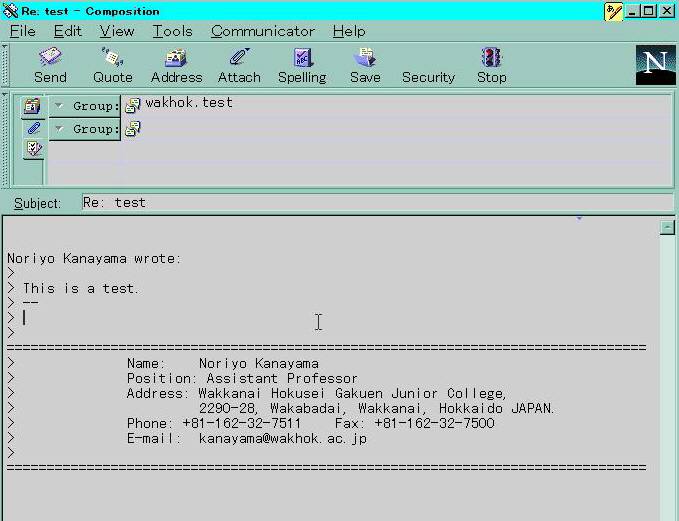The height and width of the screenshot is (521, 679).
Task: Open the Tools menu
Action: pos(172,31)
